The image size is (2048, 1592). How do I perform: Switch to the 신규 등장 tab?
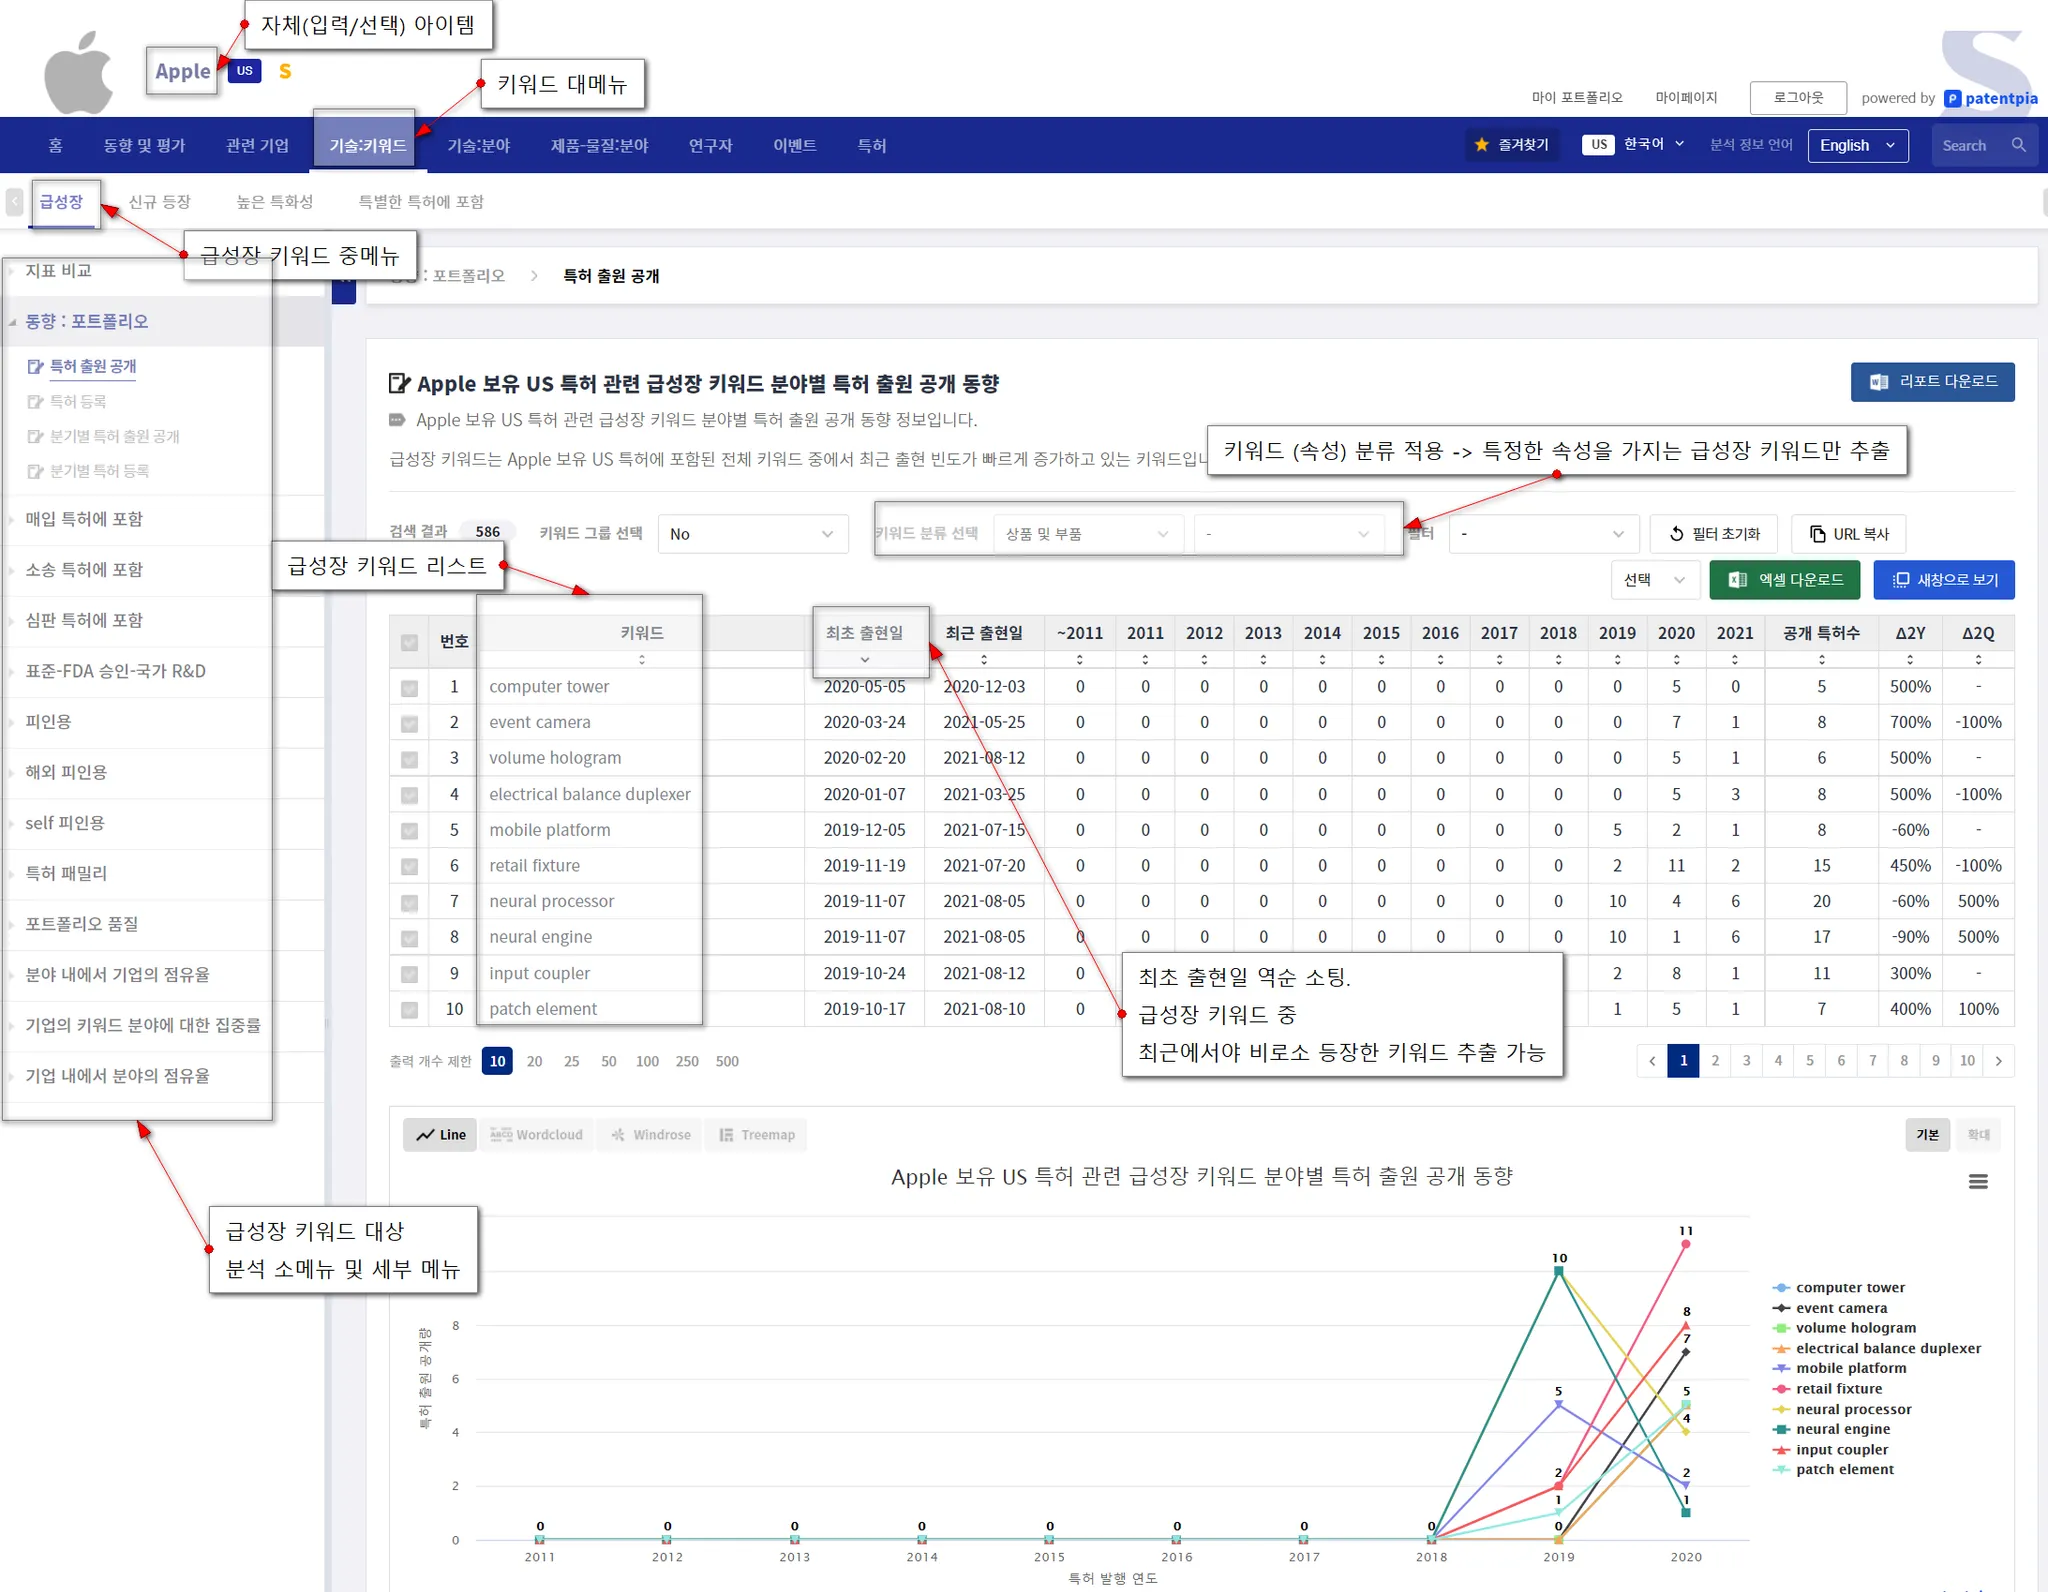click(x=159, y=202)
